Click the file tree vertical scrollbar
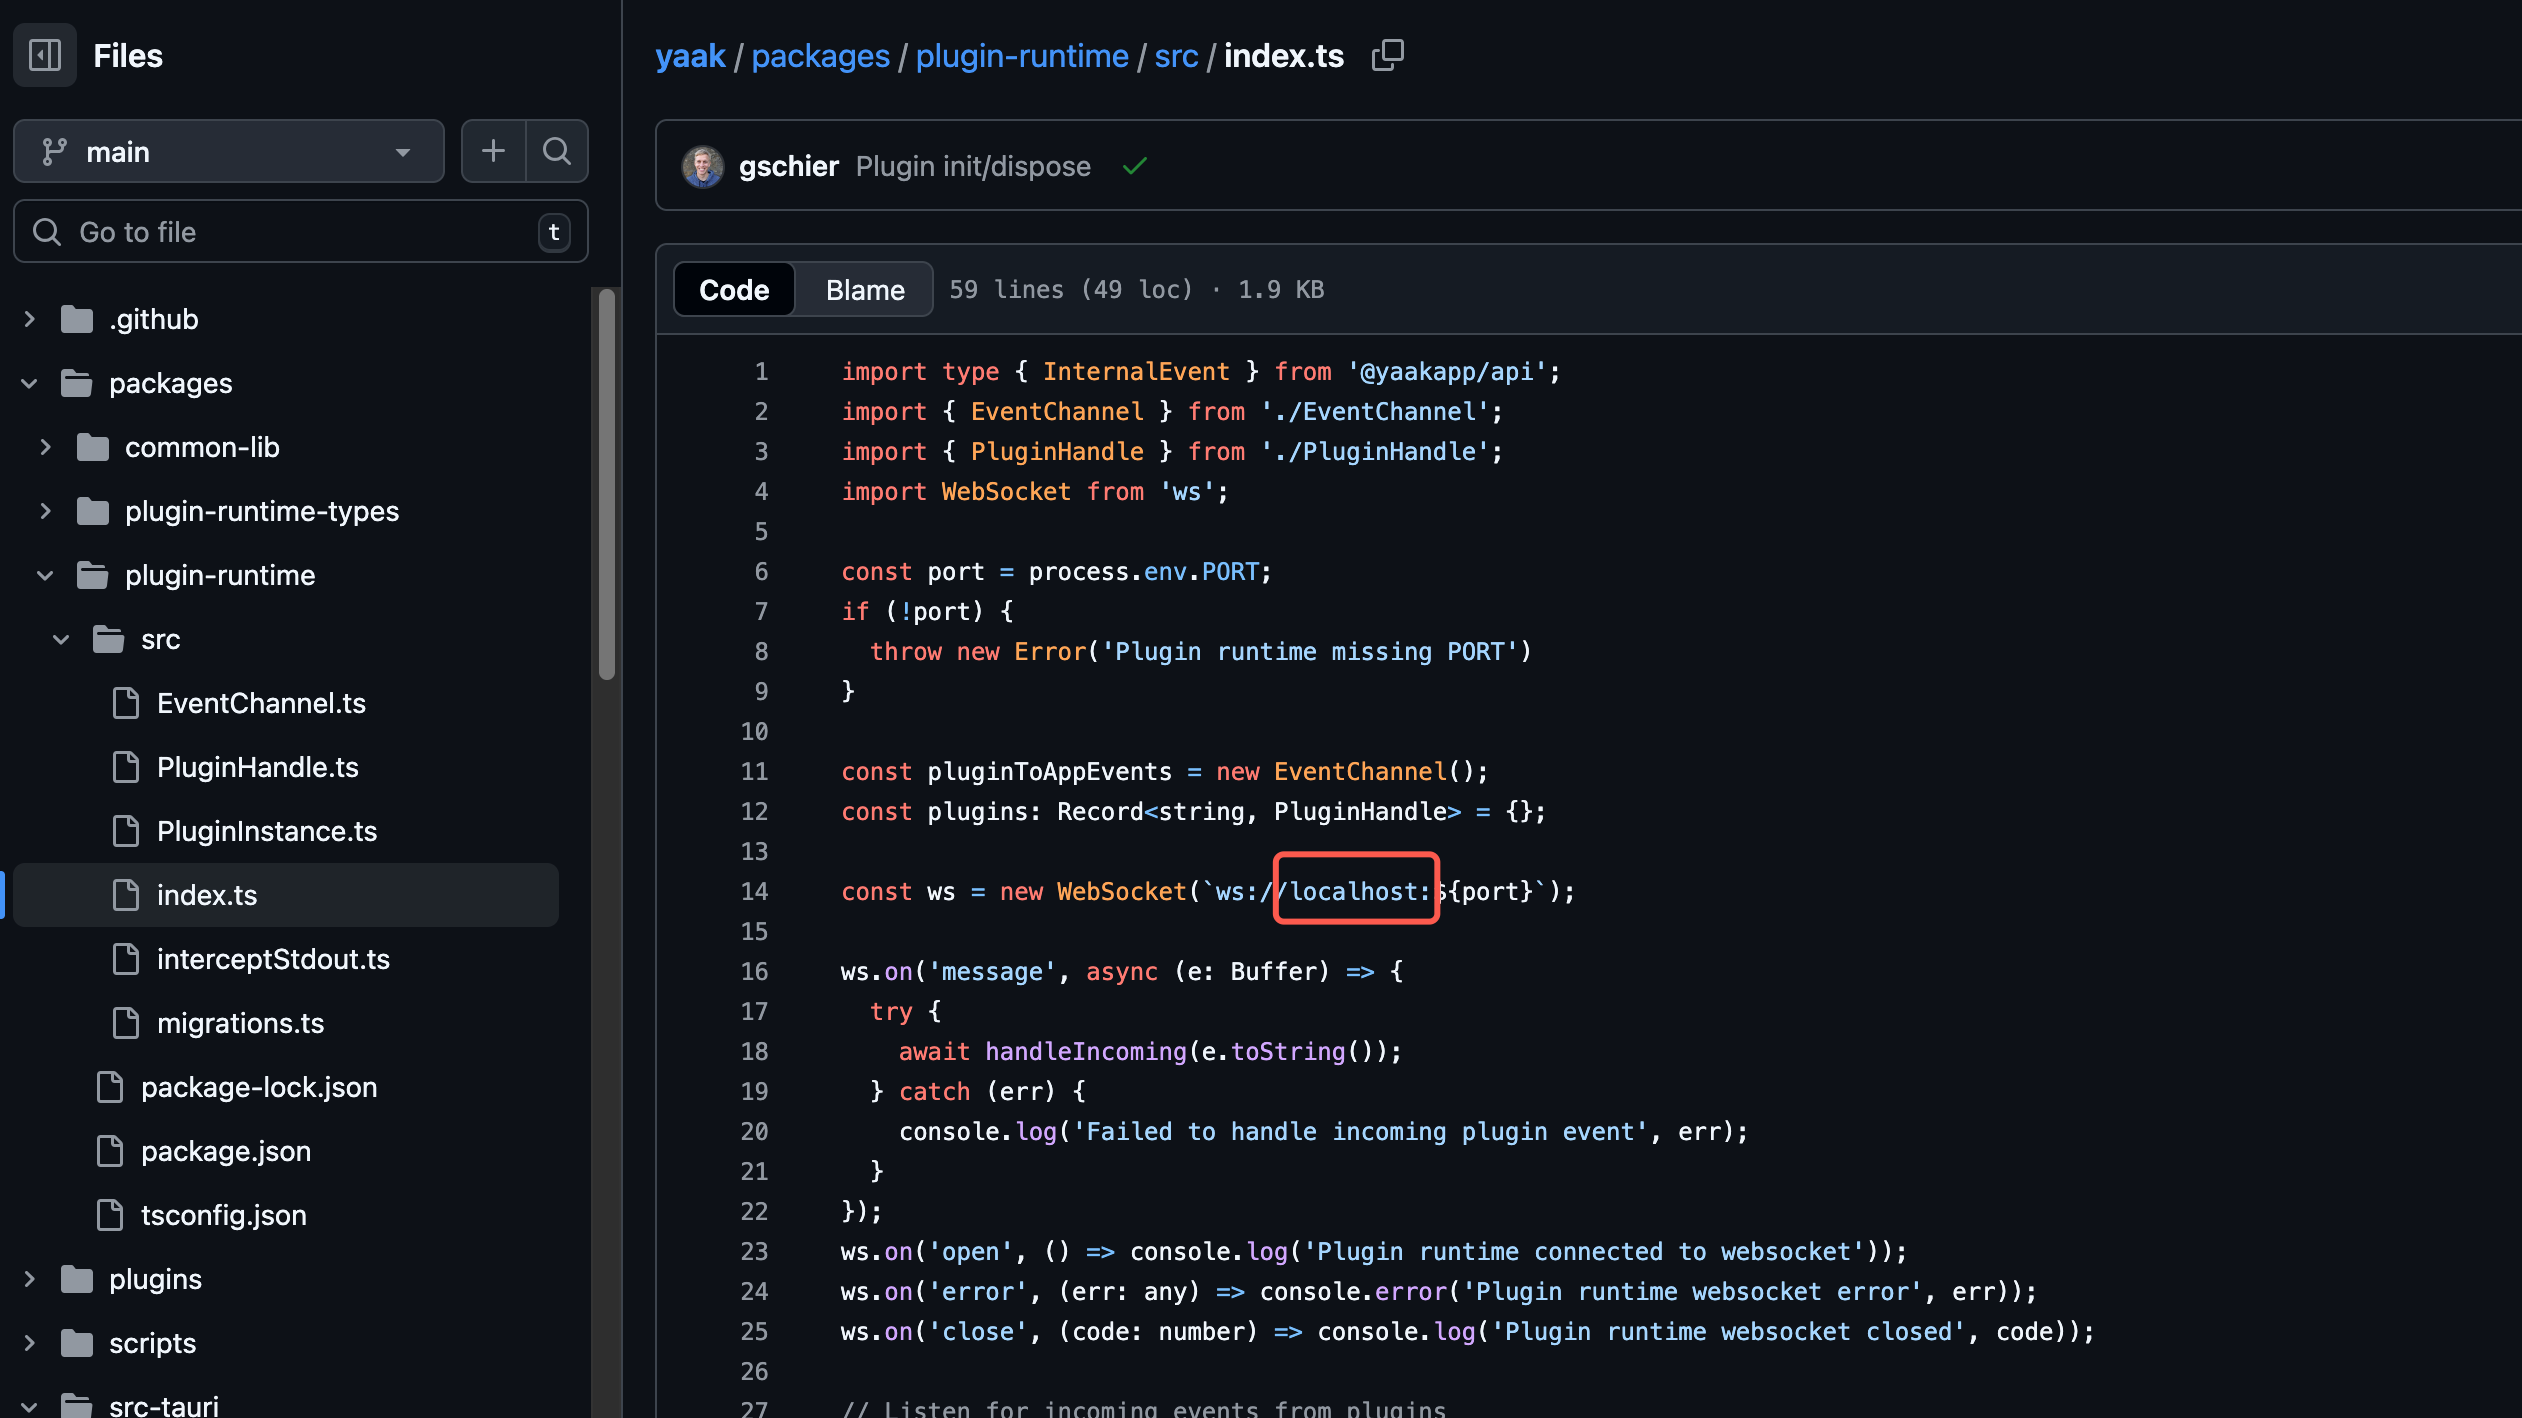The height and width of the screenshot is (1418, 2522). pos(606,485)
